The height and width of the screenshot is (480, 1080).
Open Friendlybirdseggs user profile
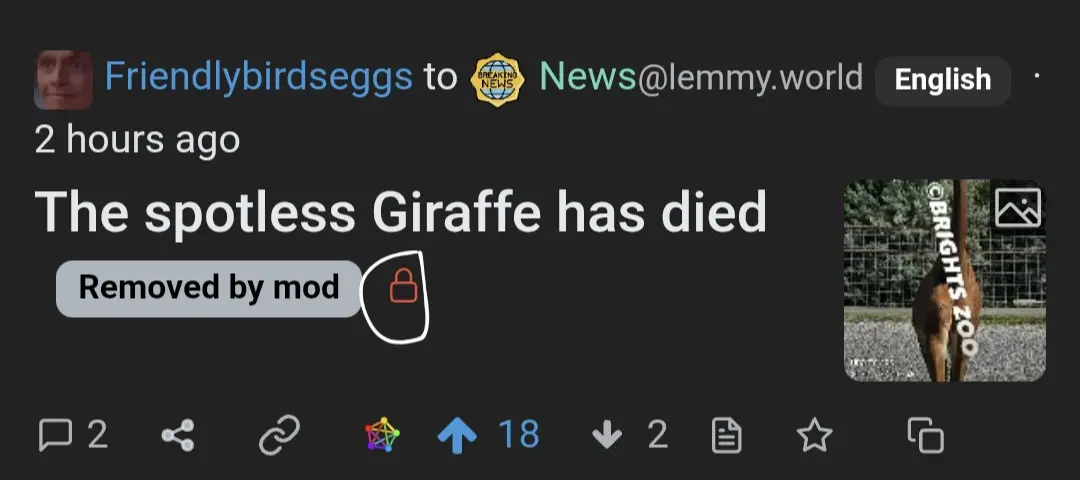[x=258, y=77]
